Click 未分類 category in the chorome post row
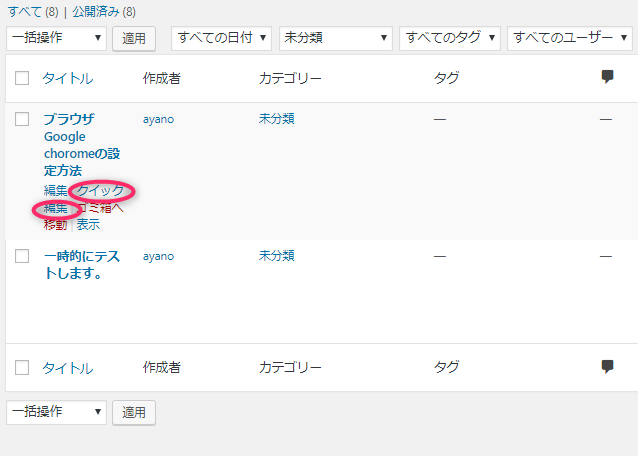The height and width of the screenshot is (456, 638). [x=277, y=119]
